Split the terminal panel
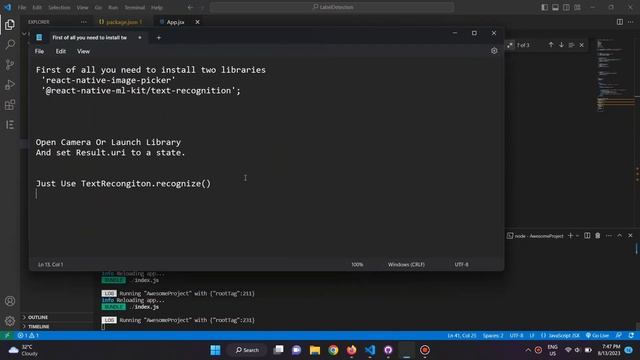This screenshot has width=640, height=360. [x=587, y=236]
